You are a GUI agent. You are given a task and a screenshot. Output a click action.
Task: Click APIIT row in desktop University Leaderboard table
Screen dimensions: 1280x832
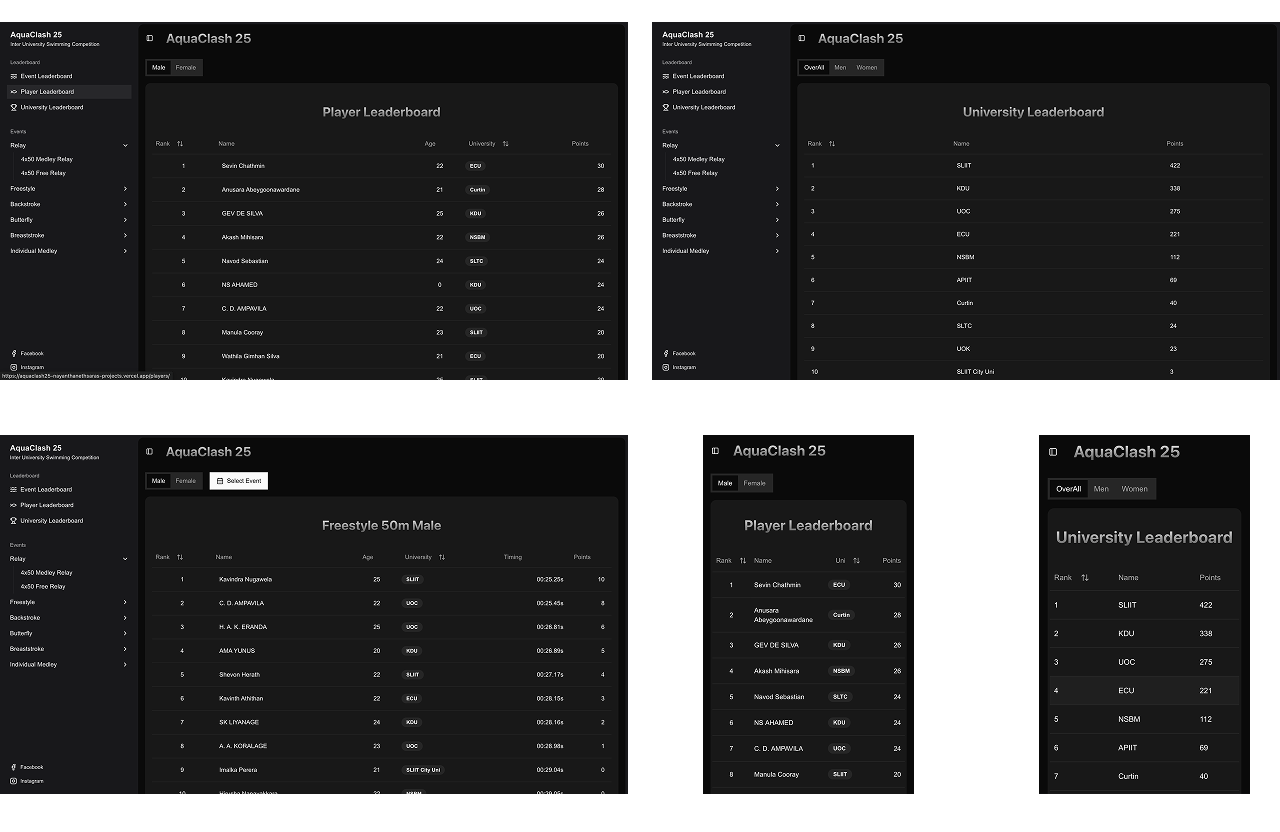(x=1033, y=280)
